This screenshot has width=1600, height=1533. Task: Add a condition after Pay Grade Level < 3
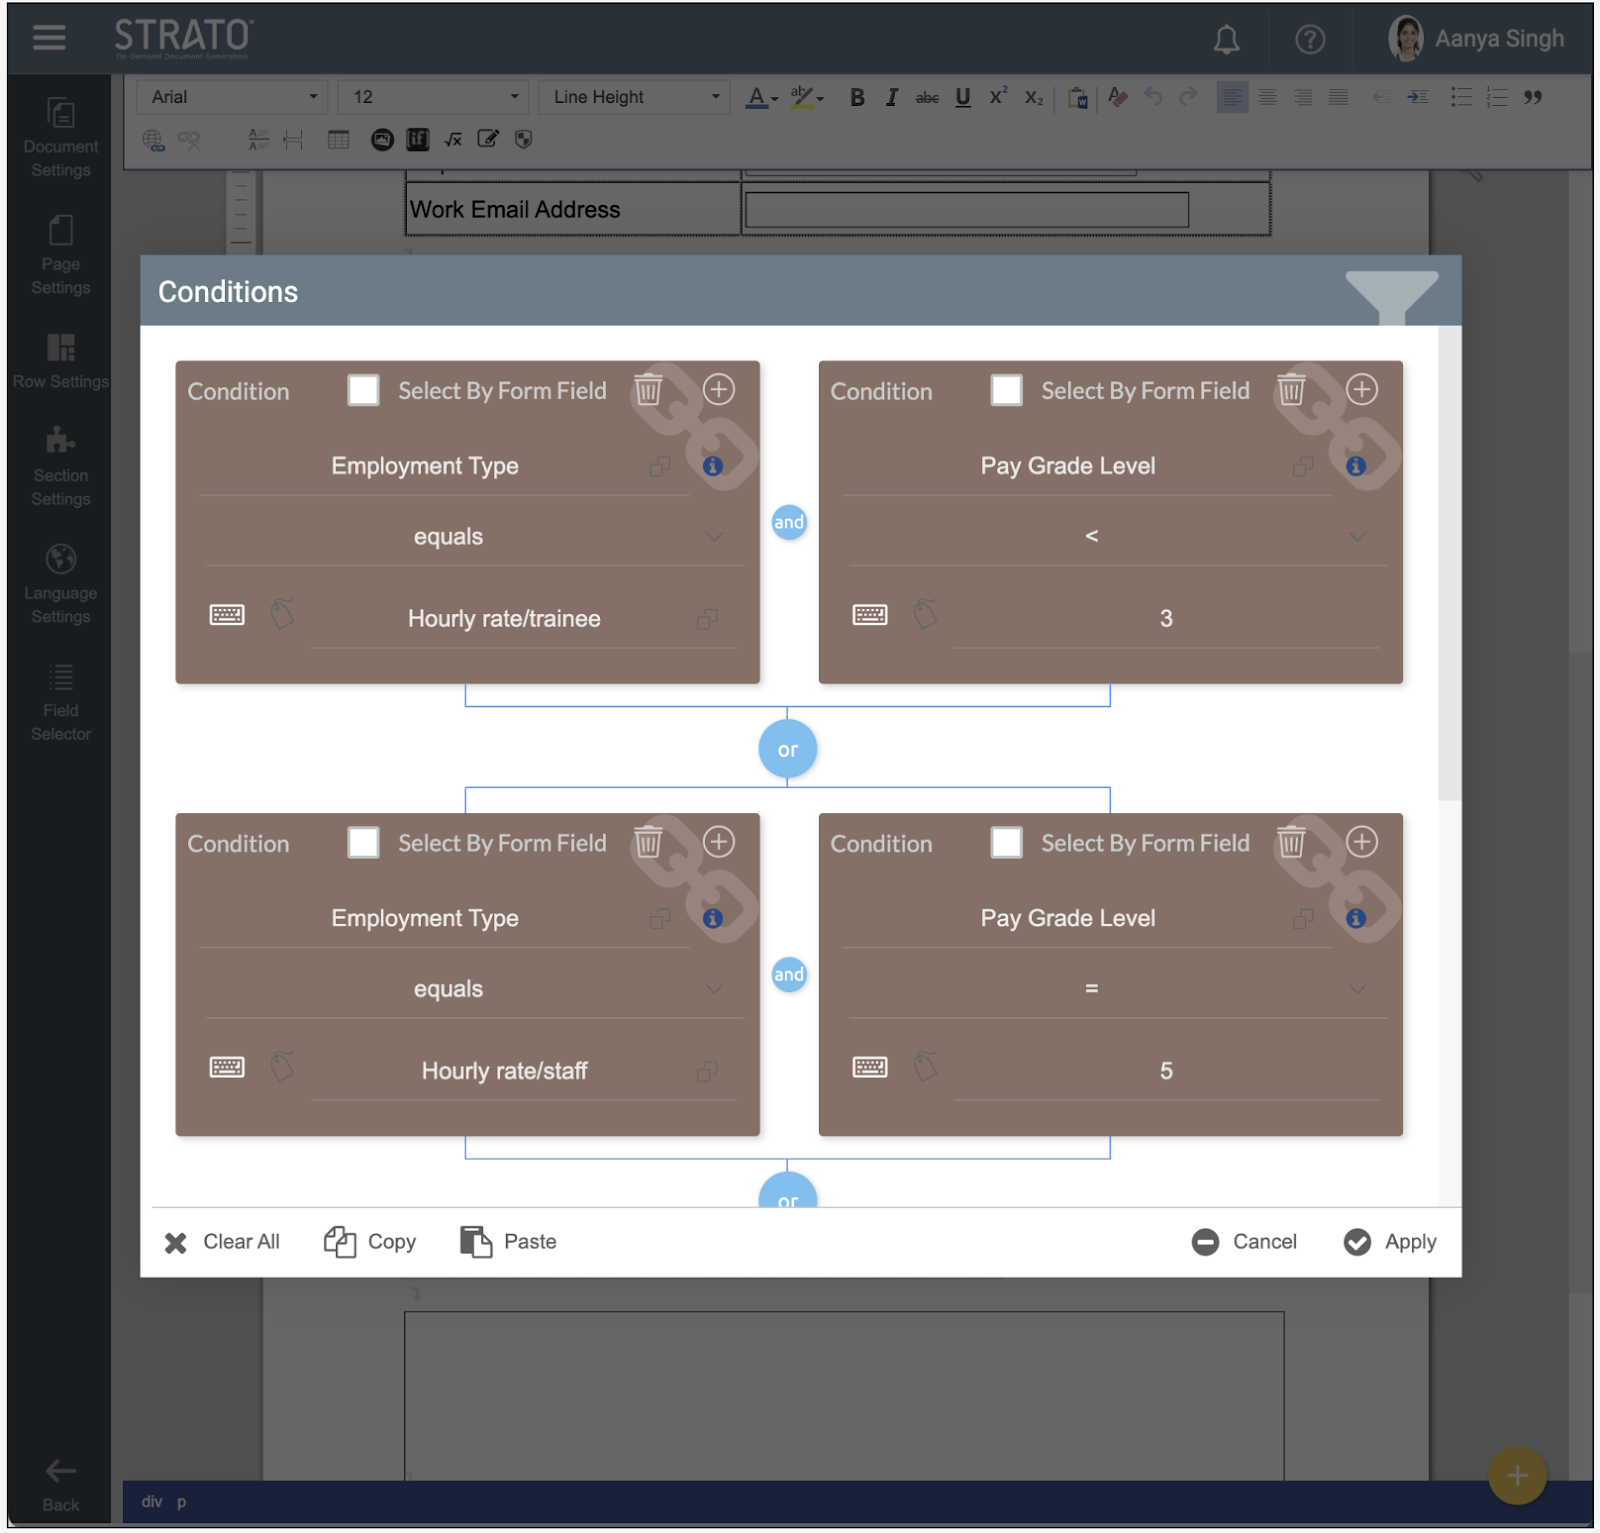click(x=1361, y=390)
